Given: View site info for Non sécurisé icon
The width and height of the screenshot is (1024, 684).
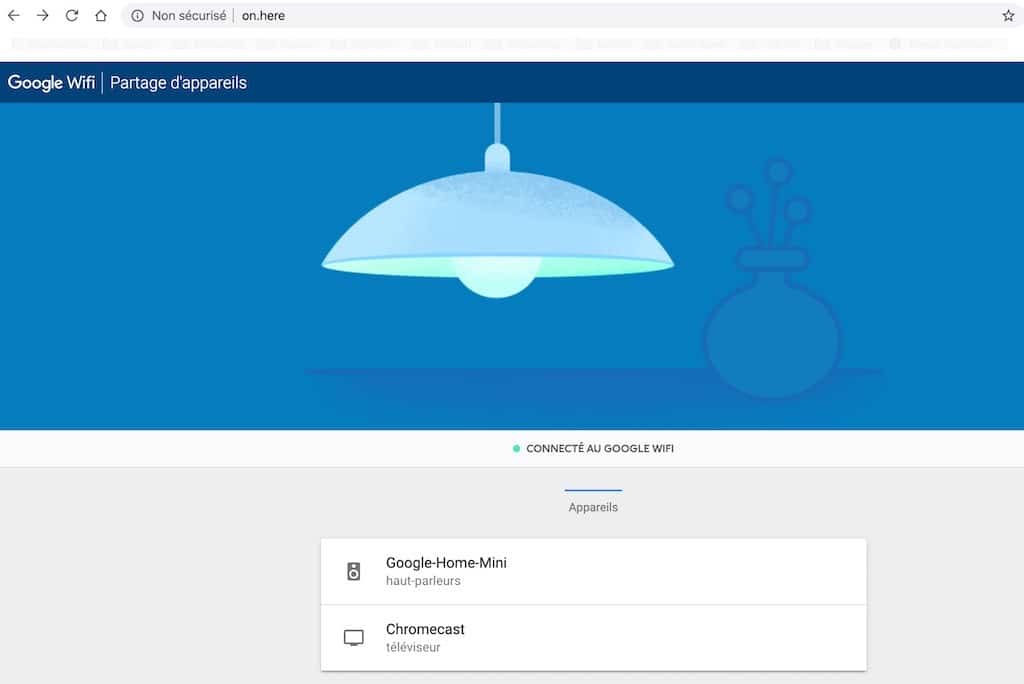Looking at the screenshot, I should (137, 16).
